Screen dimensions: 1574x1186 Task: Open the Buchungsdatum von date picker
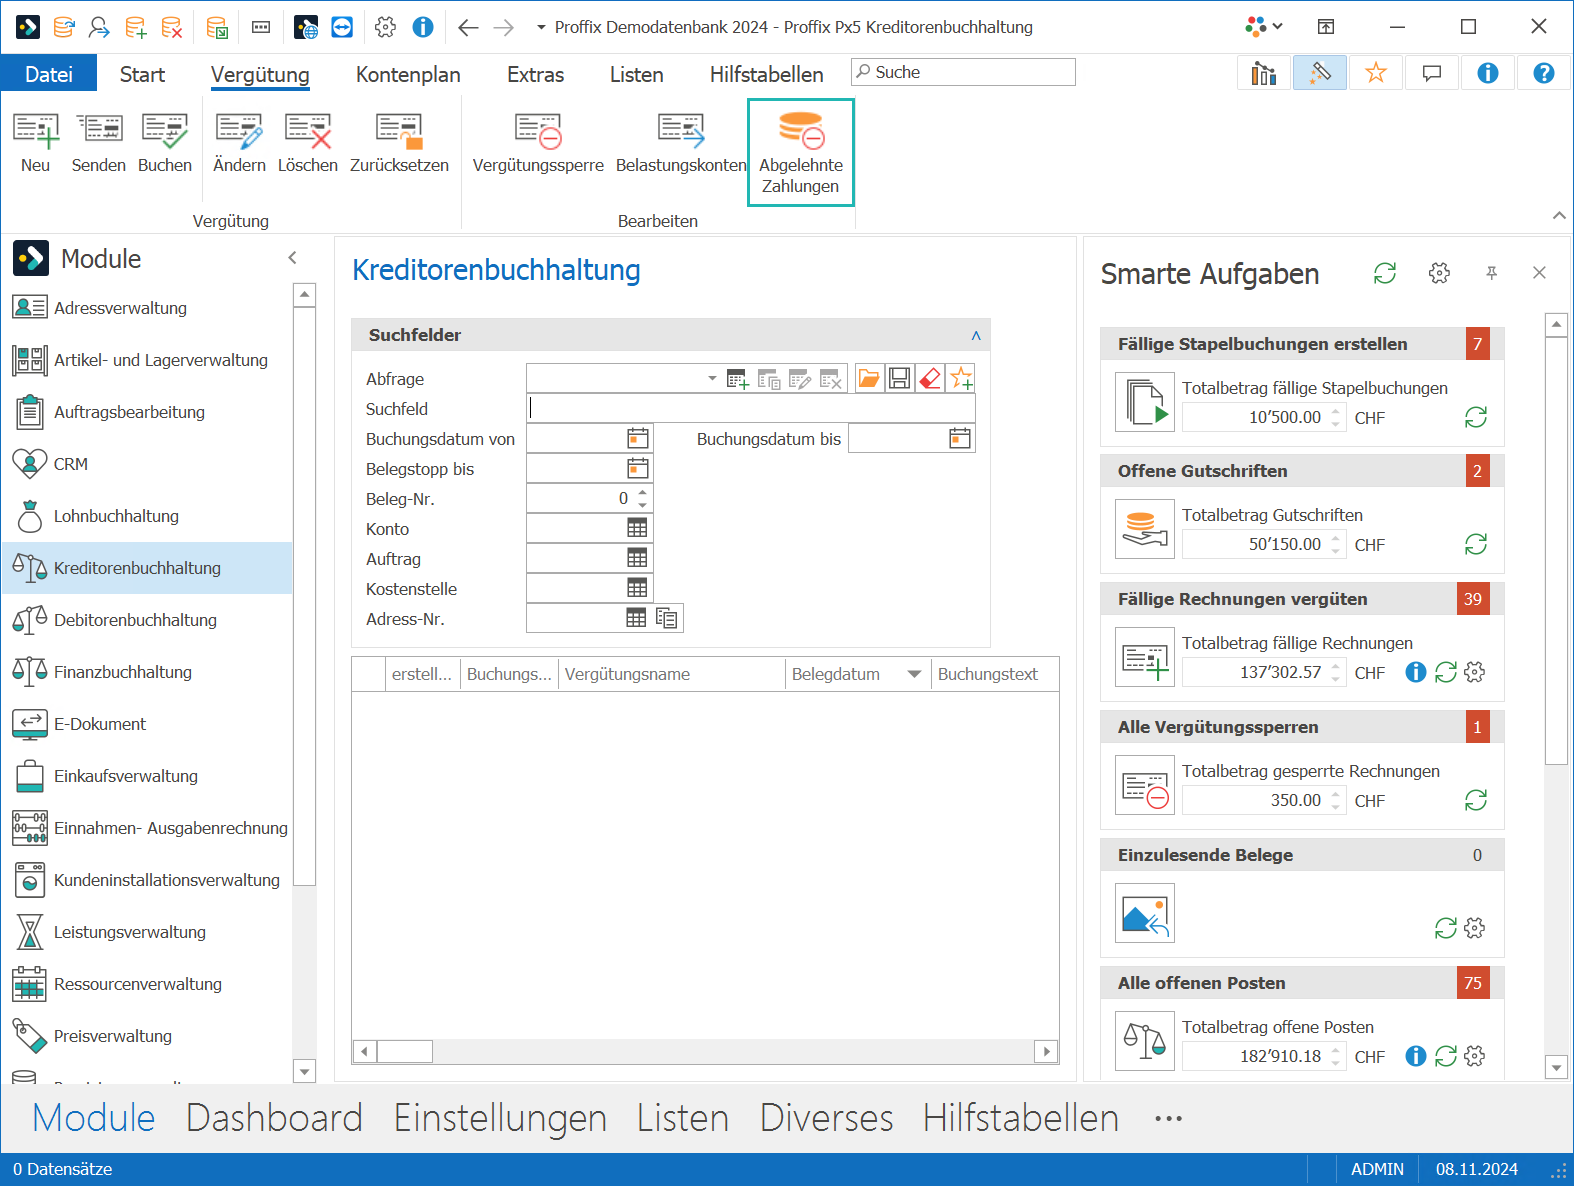(x=638, y=438)
